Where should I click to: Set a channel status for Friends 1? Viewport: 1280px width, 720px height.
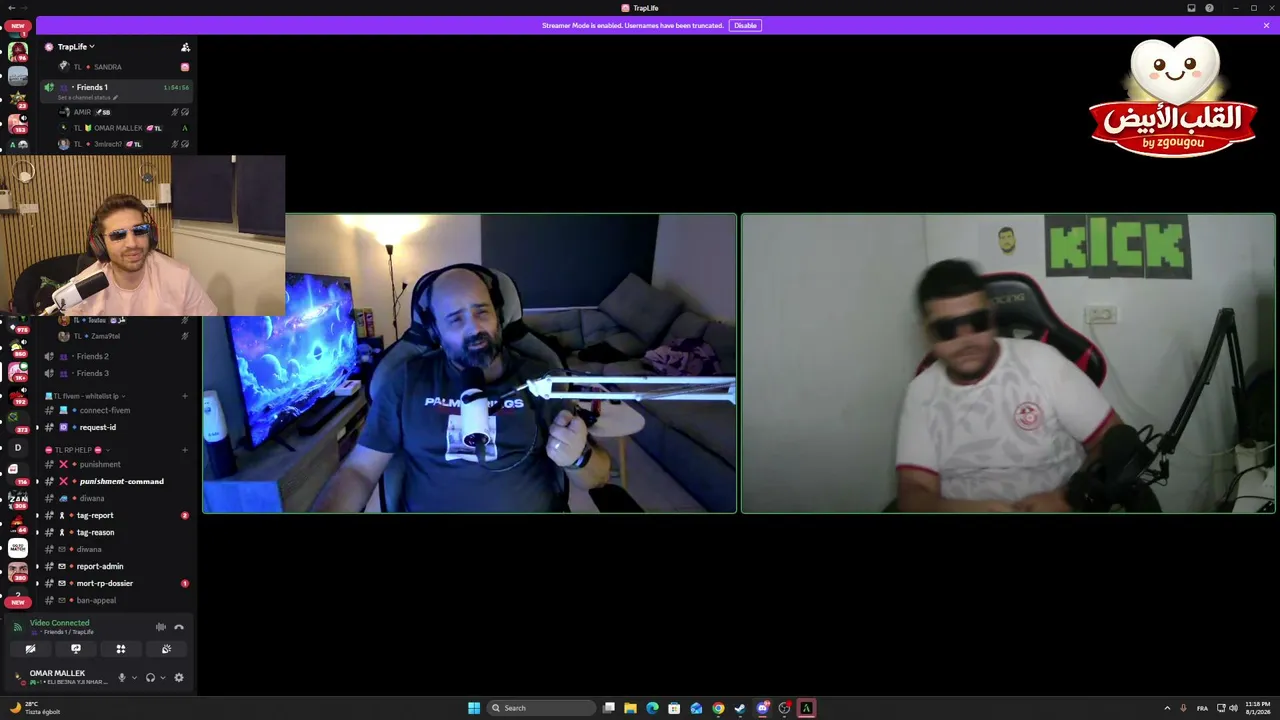[88, 98]
